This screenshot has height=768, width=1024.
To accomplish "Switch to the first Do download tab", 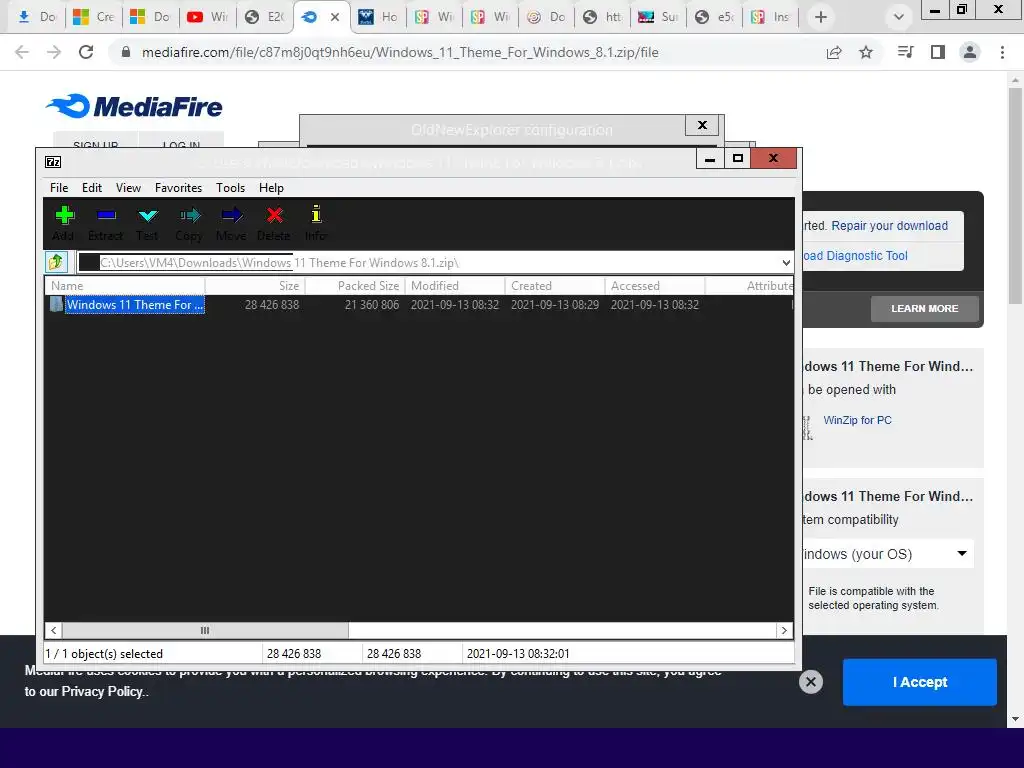I will click(x=37, y=17).
